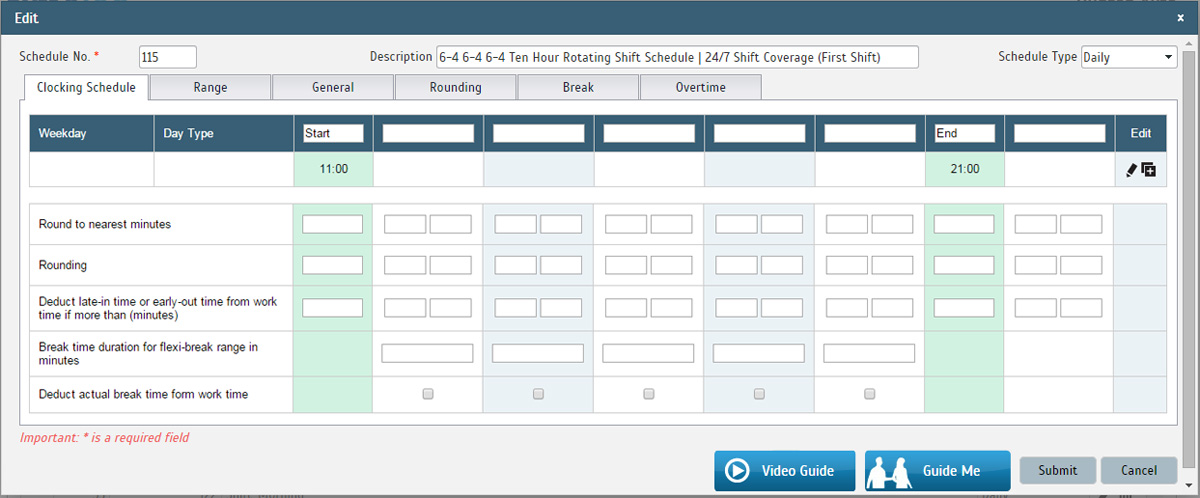1200x498 pixels.
Task: Click Deduct late-in time field under End
Action: [x=964, y=307]
